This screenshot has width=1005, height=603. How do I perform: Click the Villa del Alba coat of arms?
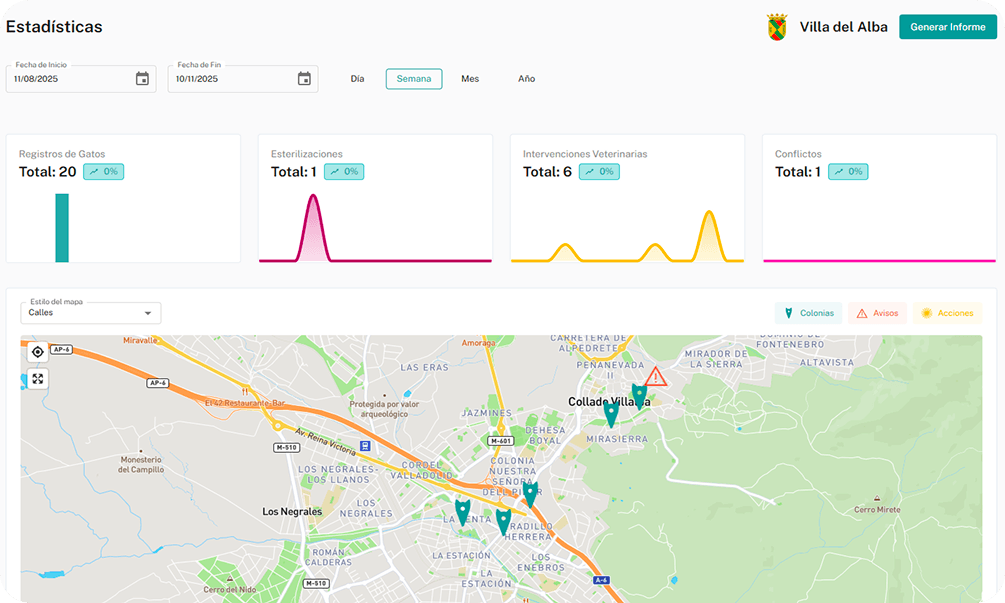pos(776,27)
